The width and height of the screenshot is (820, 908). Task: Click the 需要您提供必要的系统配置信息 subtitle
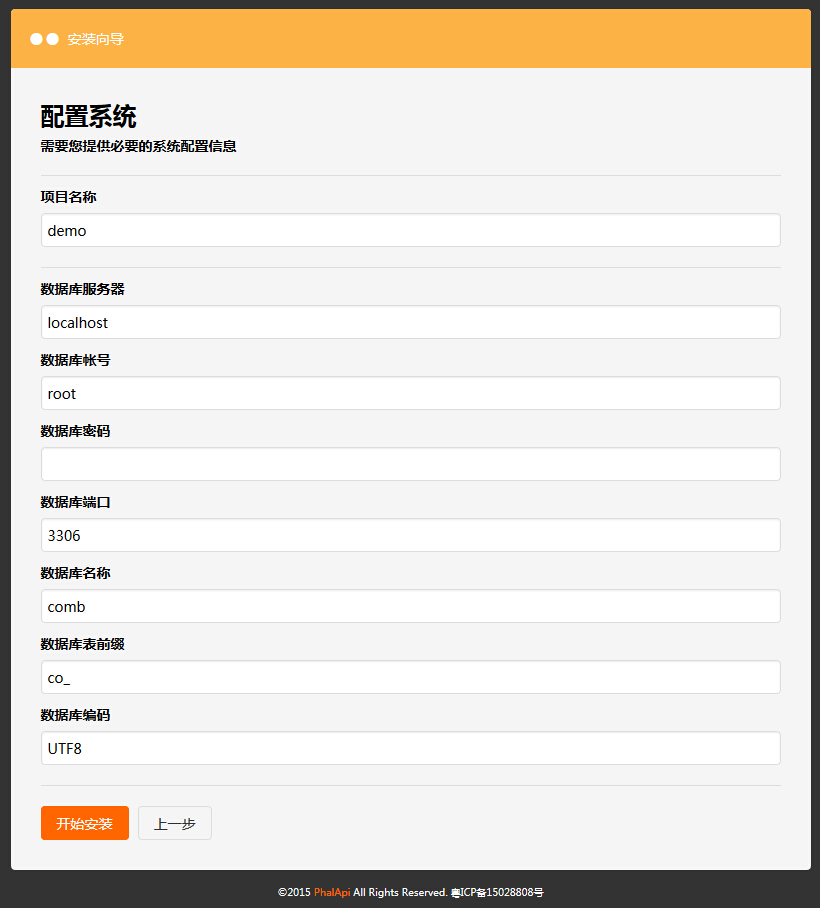point(138,146)
